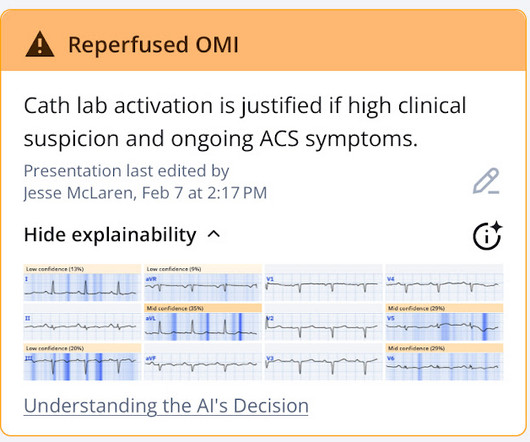
Task: Click the warning triangle icon in header
Action: [40, 44]
